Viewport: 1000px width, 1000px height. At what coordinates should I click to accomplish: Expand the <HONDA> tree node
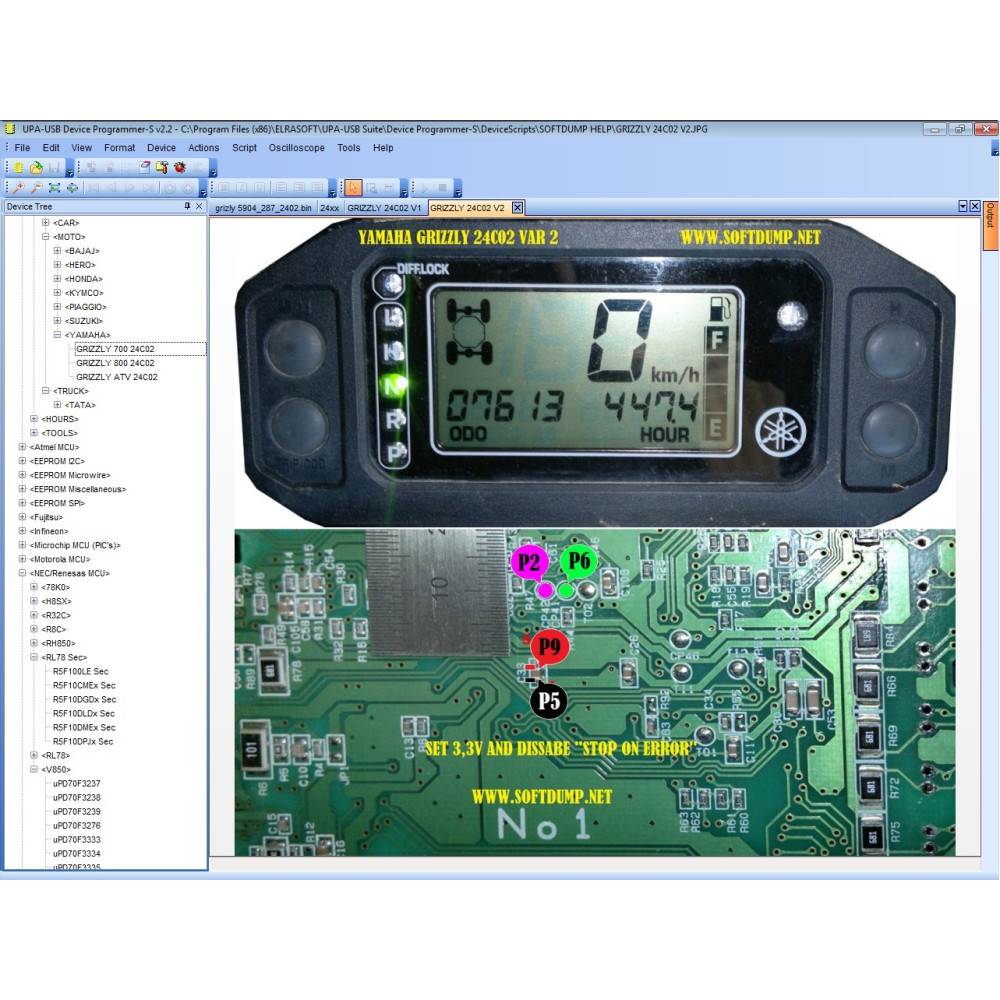point(57,279)
